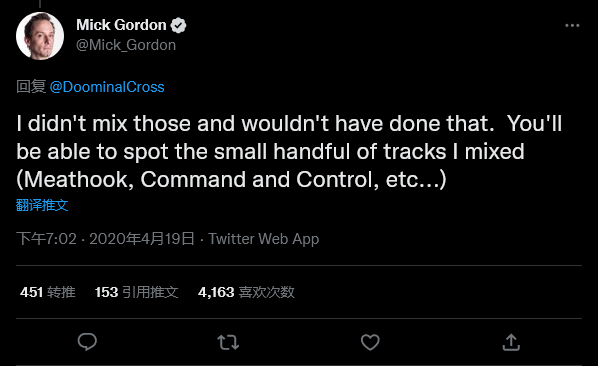Open the @Mick_Gordon handle link
This screenshot has height=366, width=598.
pos(126,45)
